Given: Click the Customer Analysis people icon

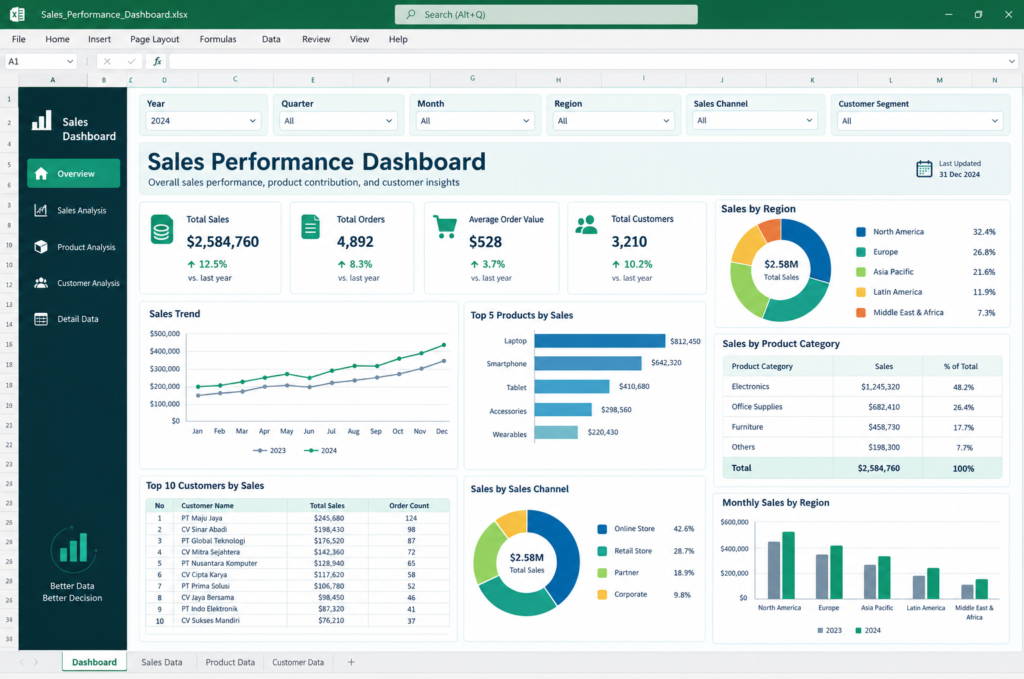Looking at the screenshot, I should 40,283.
